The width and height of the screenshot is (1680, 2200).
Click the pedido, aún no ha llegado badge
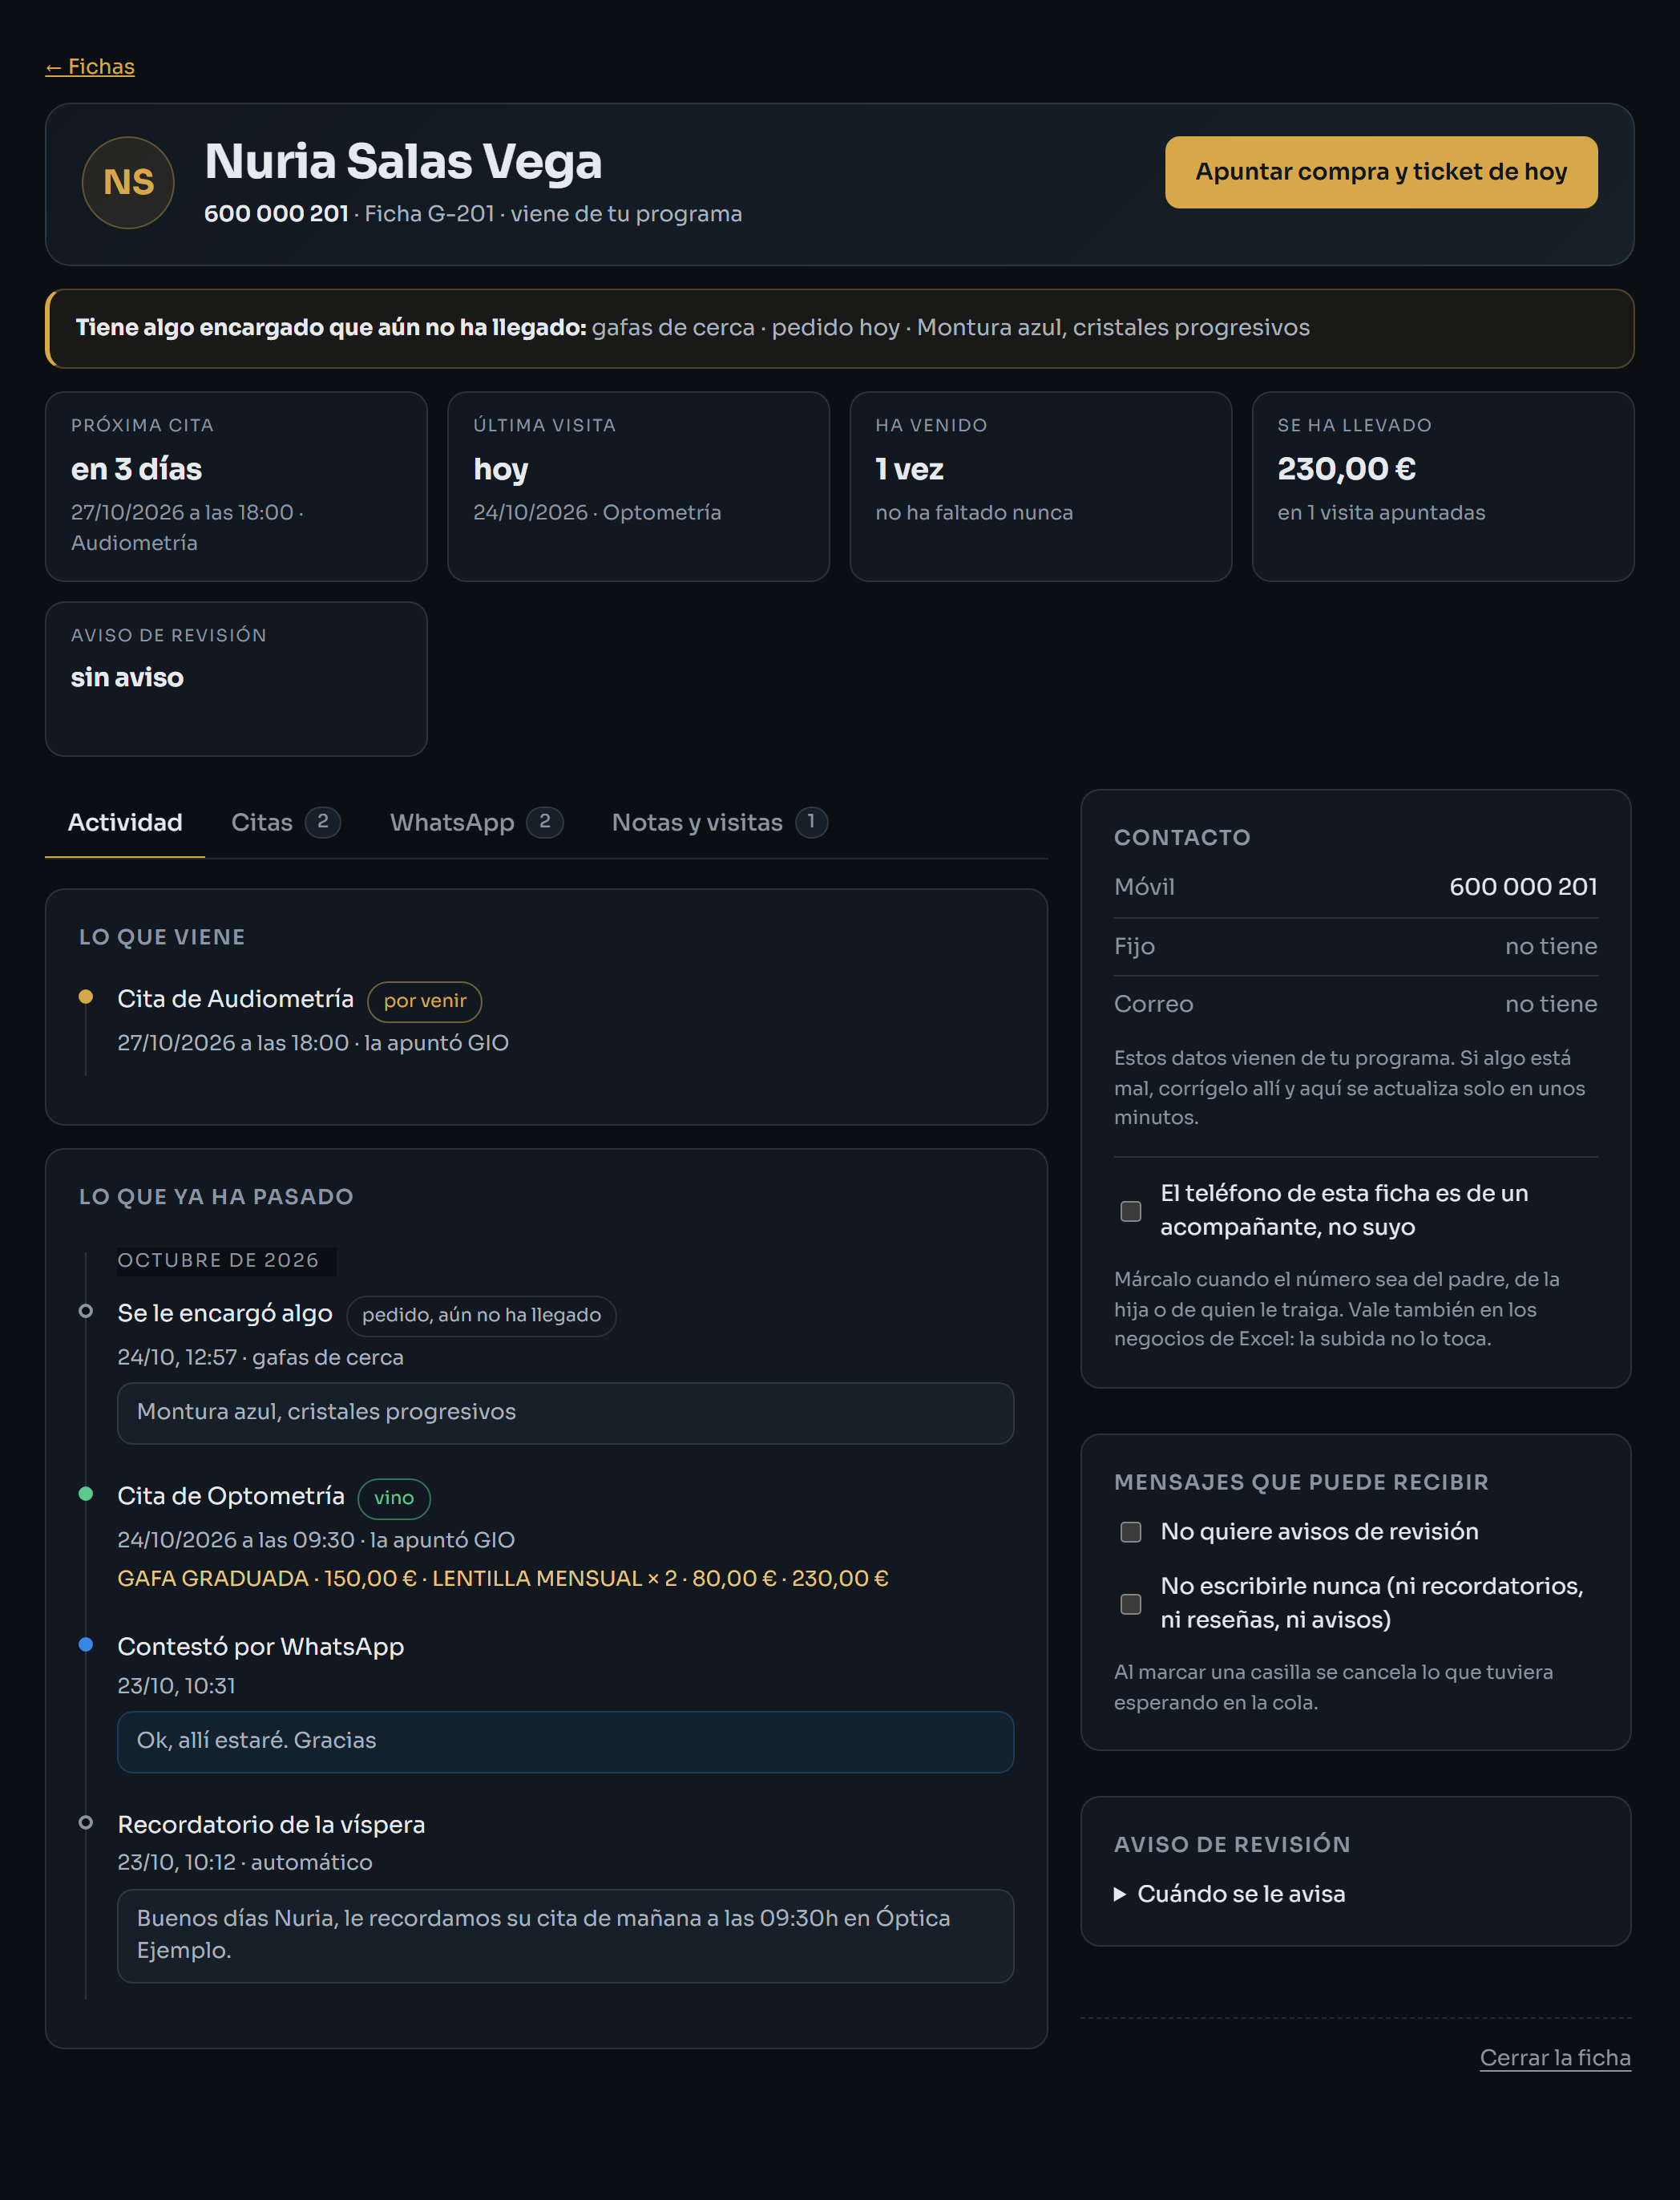point(481,1315)
